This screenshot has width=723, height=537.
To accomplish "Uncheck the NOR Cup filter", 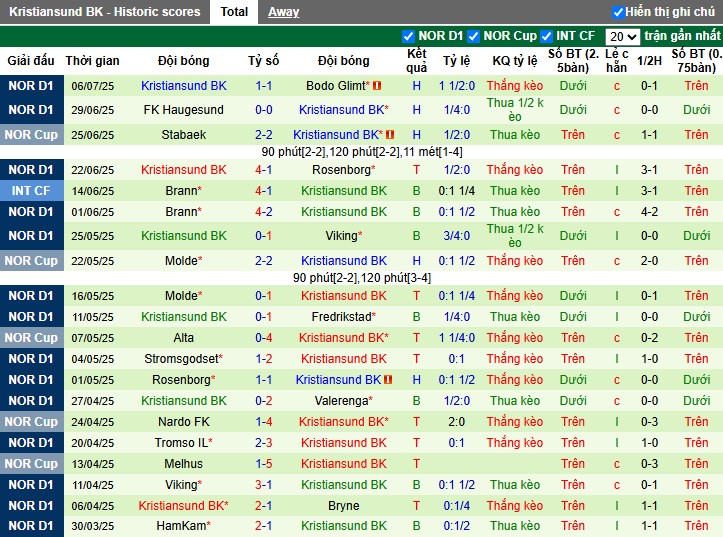I will point(474,36).
